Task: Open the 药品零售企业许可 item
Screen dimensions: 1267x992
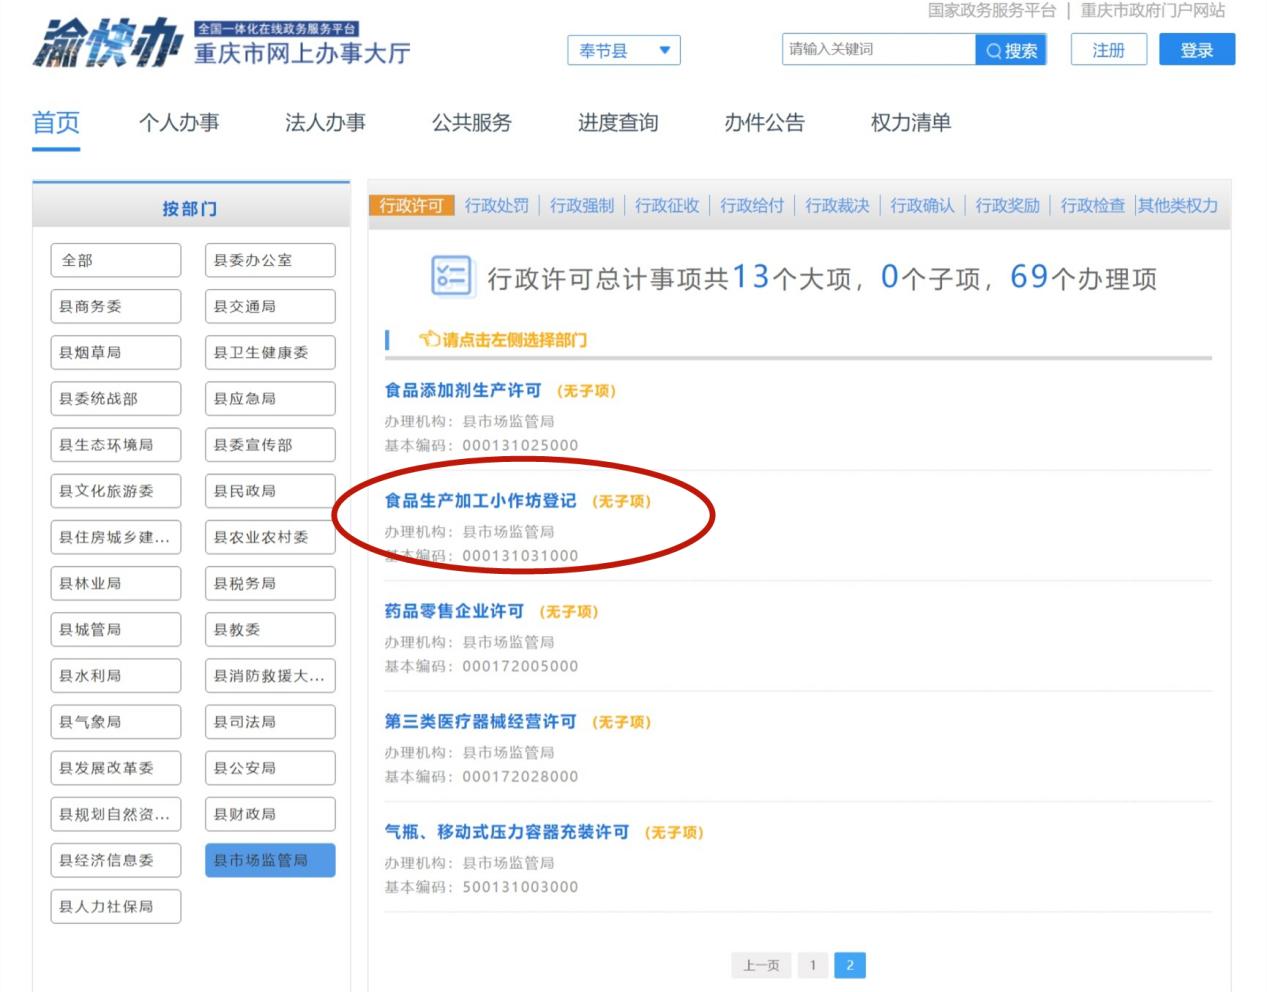Action: pyautogui.click(x=454, y=611)
